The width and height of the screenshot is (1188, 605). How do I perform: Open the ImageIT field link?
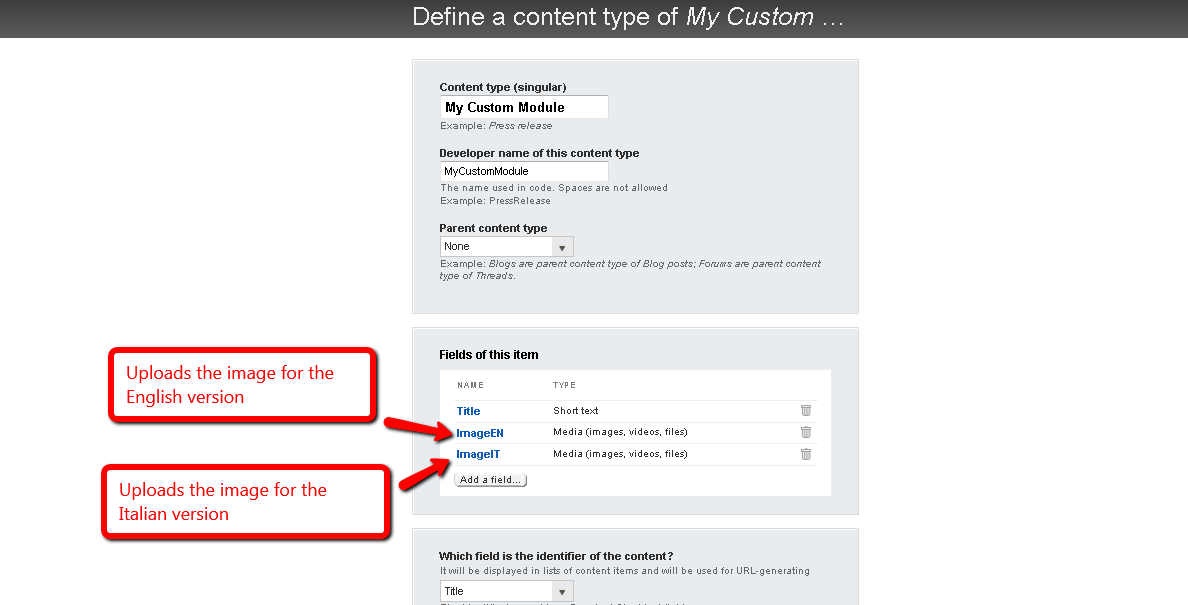click(x=478, y=454)
